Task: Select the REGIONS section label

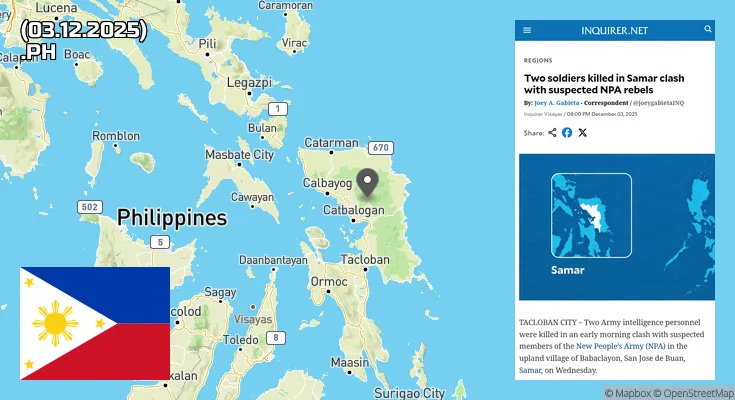Action: (538, 60)
